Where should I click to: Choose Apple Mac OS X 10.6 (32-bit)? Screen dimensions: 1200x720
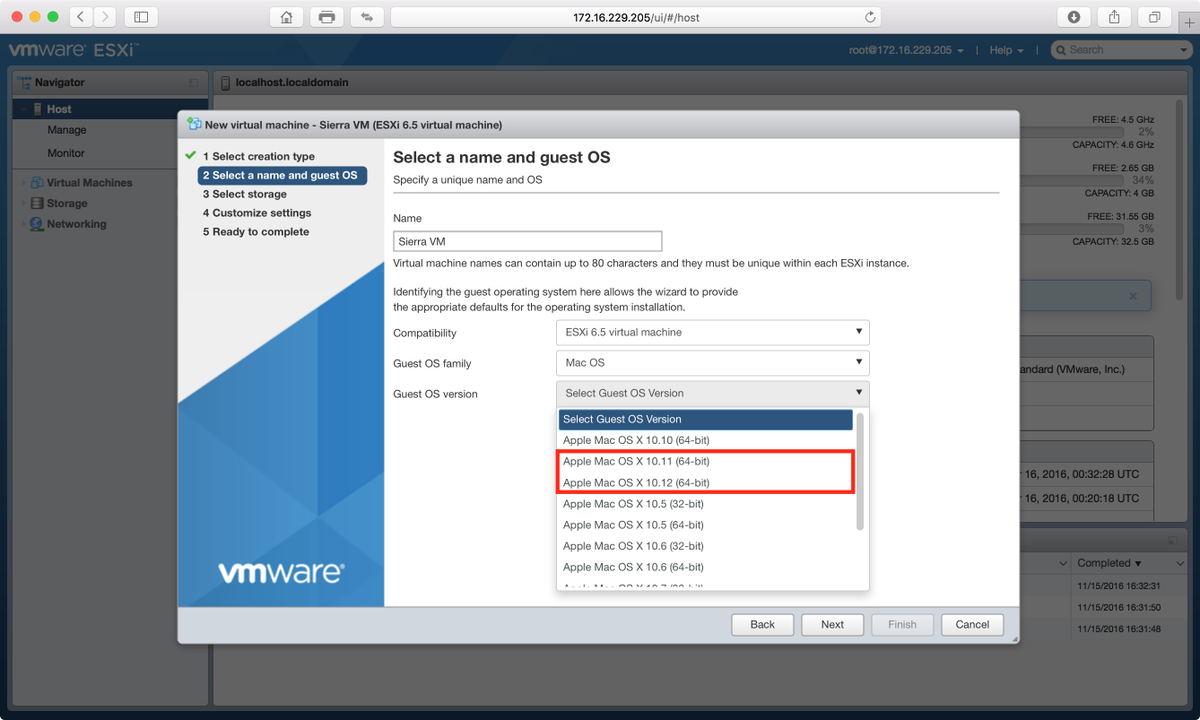(705, 546)
